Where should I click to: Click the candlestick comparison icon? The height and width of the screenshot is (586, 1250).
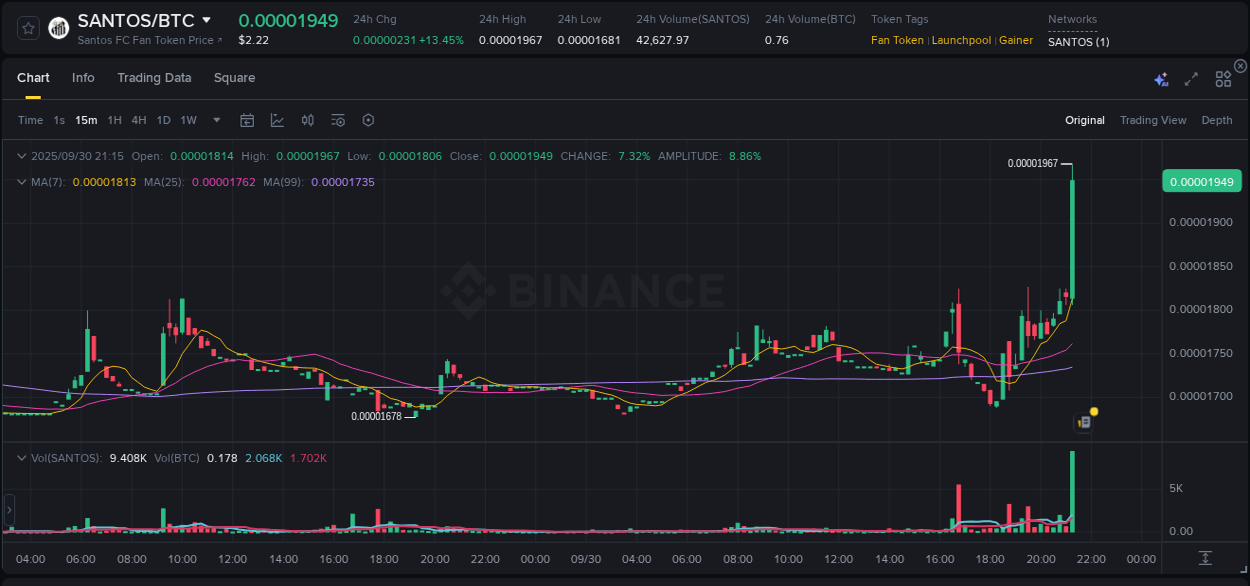307,119
